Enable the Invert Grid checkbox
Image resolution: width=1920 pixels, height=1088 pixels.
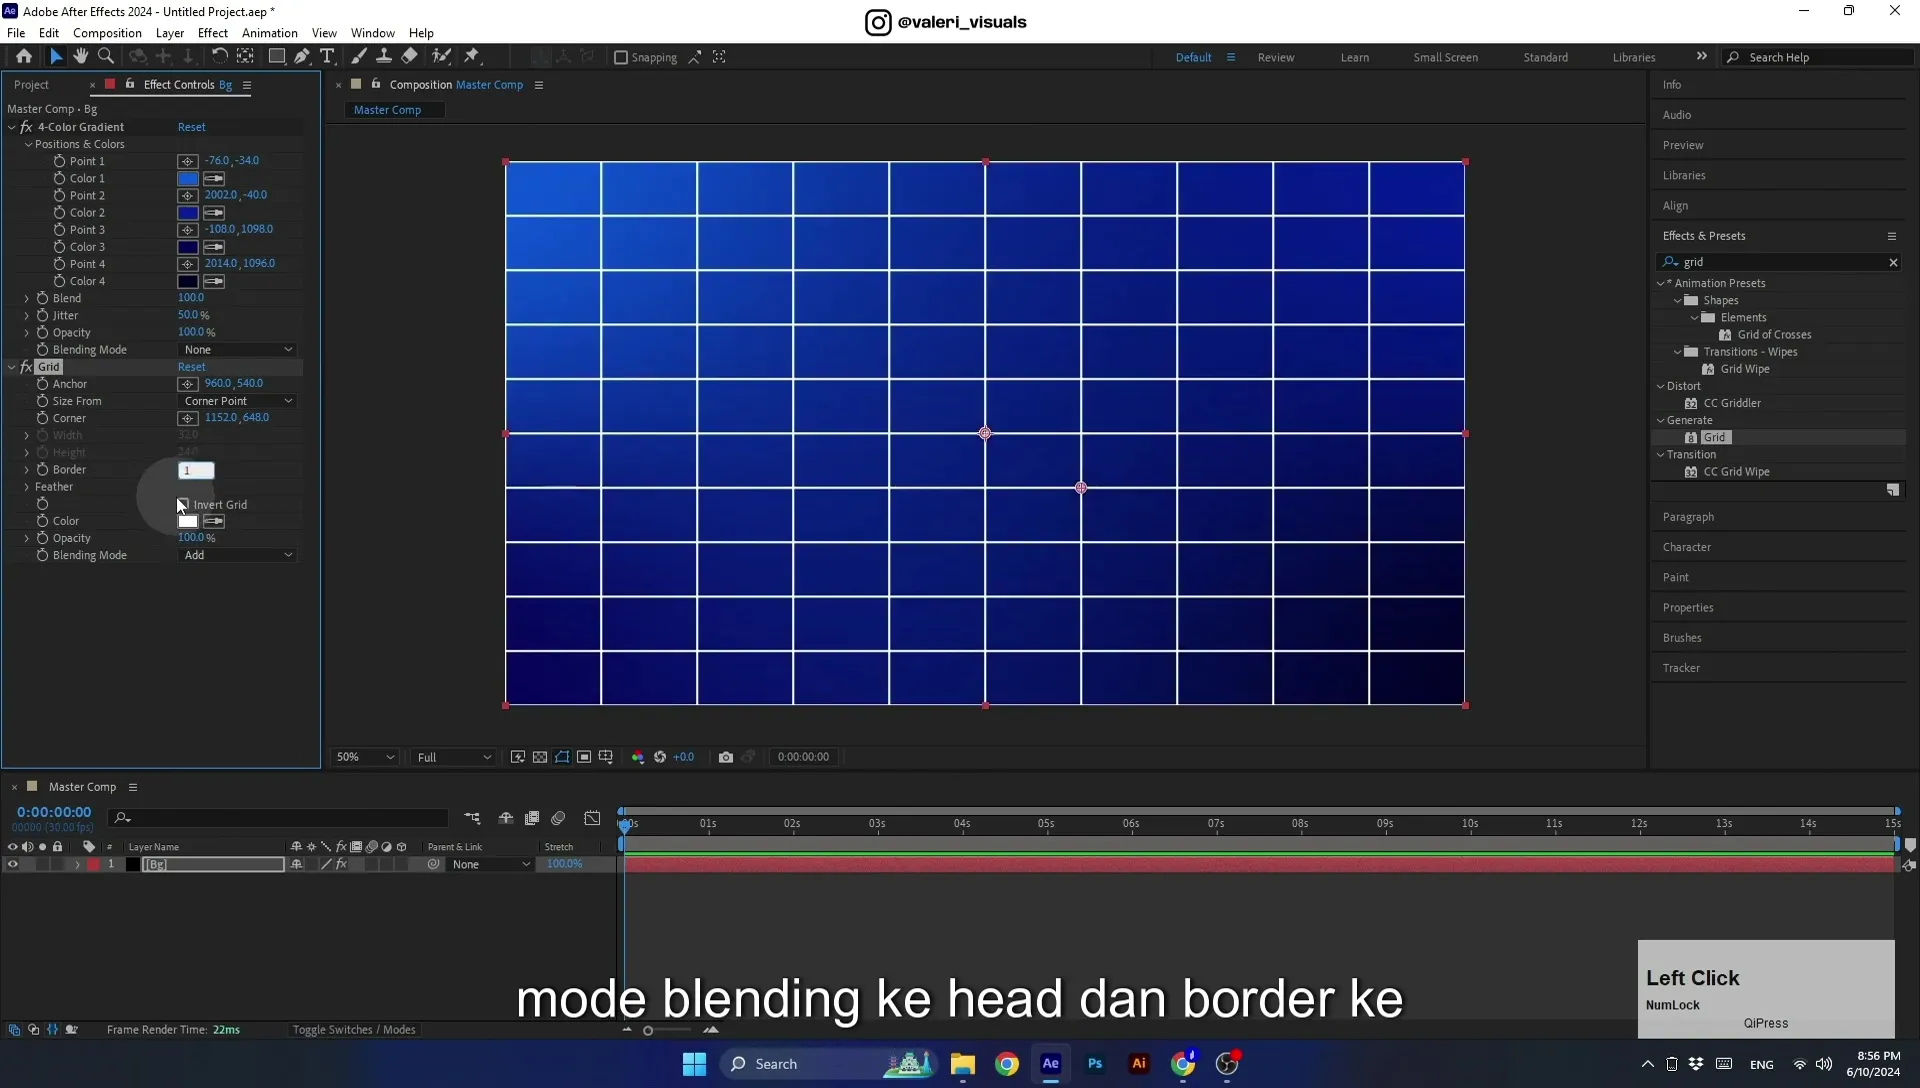[183, 504]
